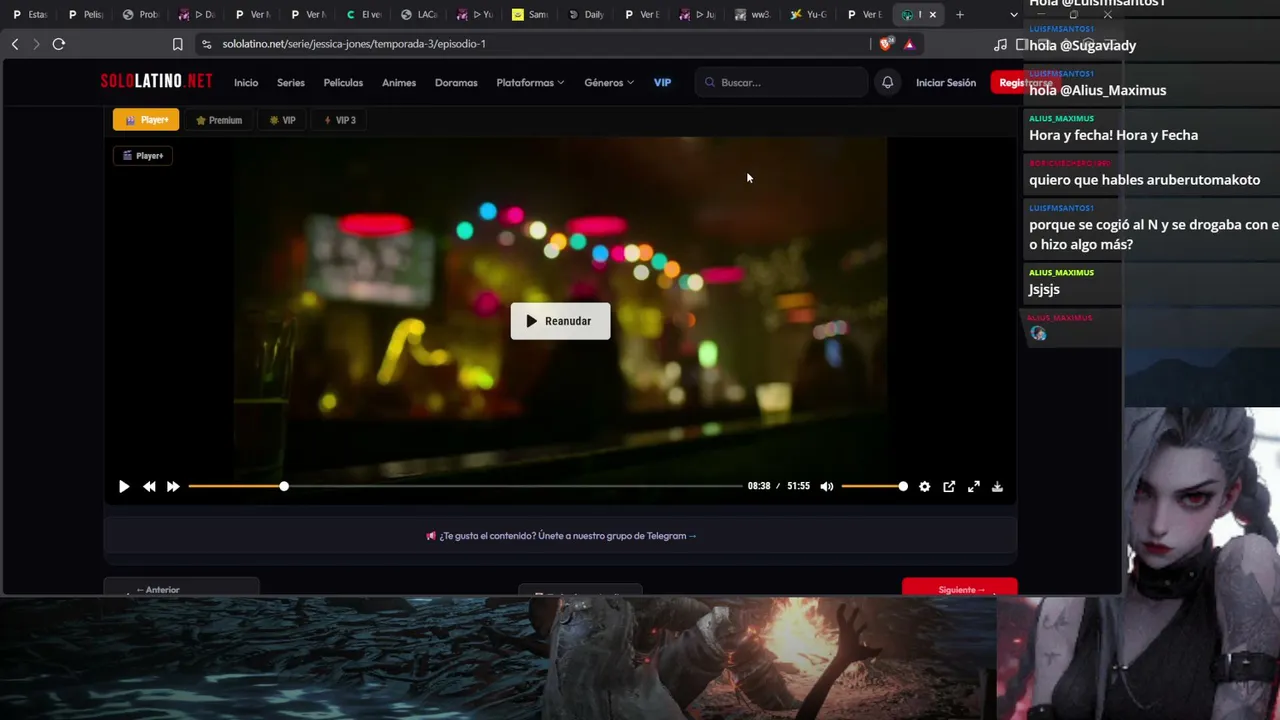Open the Telegram group link
The width and height of the screenshot is (1280, 720).
pos(561,536)
